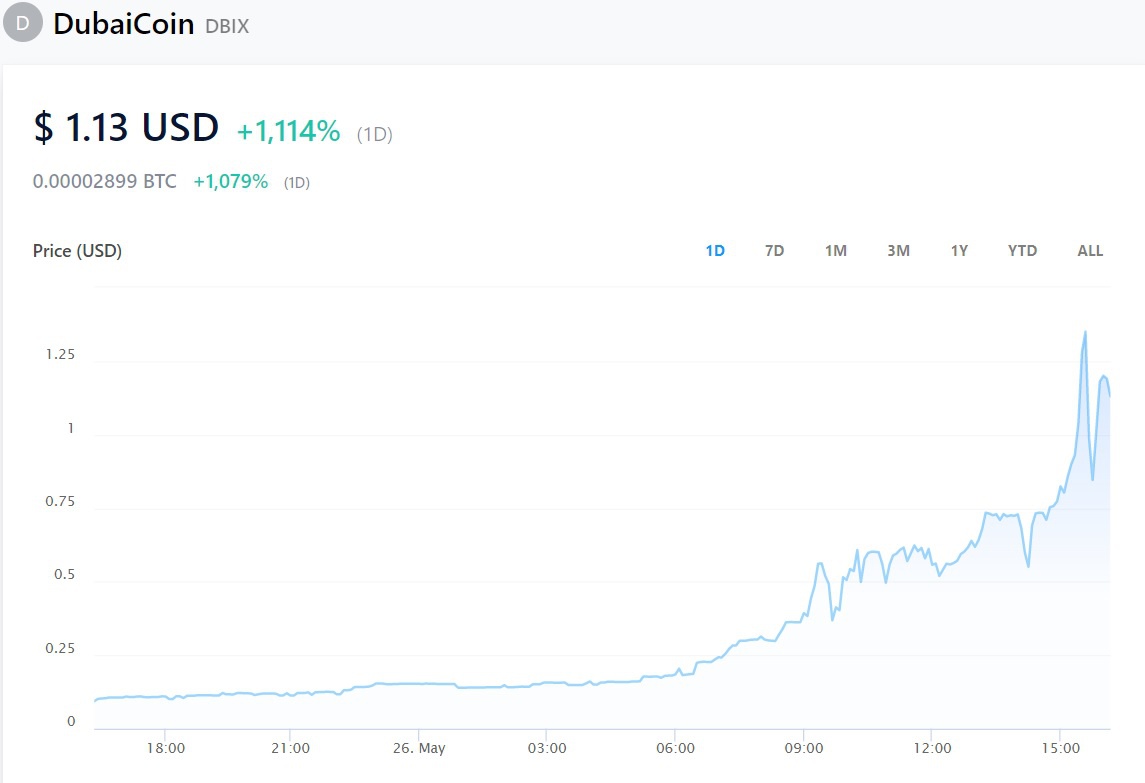This screenshot has width=1145, height=783.
Task: Click the 09:00 time axis label
Action: tap(804, 748)
